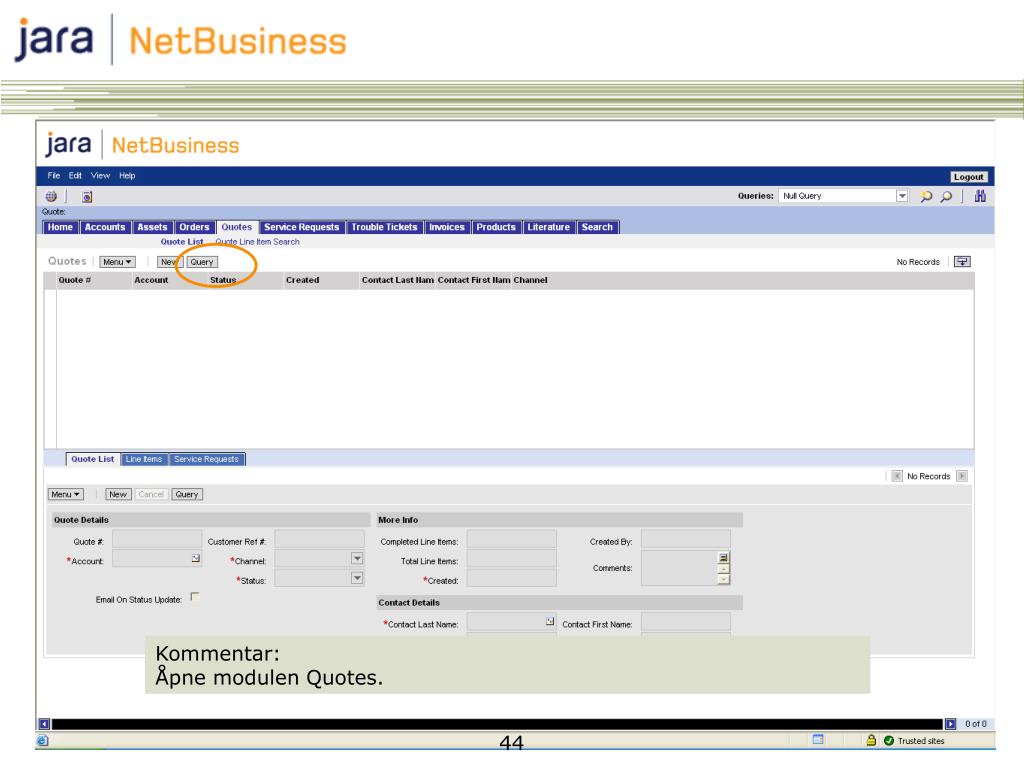The image size is (1024, 768).
Task: Click Query button right of Cancel
Action: pyautogui.click(x=187, y=494)
